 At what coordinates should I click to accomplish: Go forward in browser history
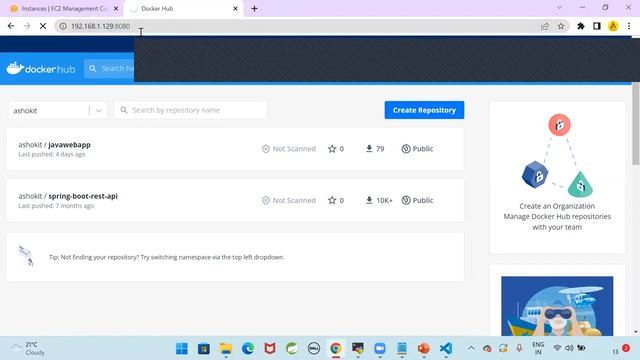click(27, 26)
